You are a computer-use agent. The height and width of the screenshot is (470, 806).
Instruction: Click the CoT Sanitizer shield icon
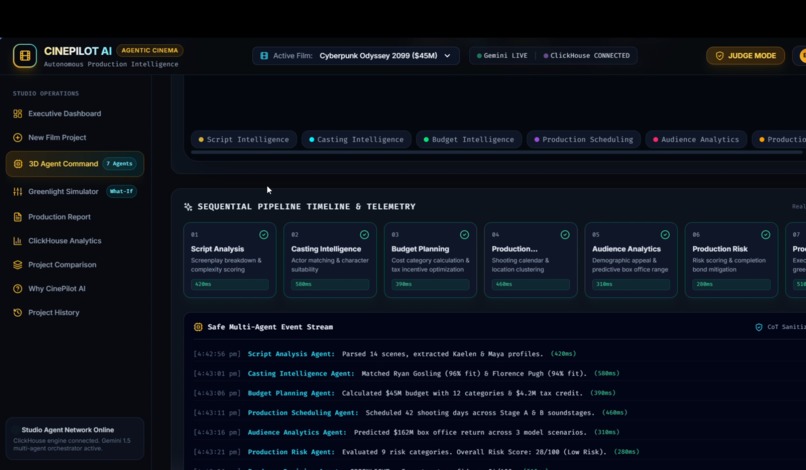tap(759, 327)
